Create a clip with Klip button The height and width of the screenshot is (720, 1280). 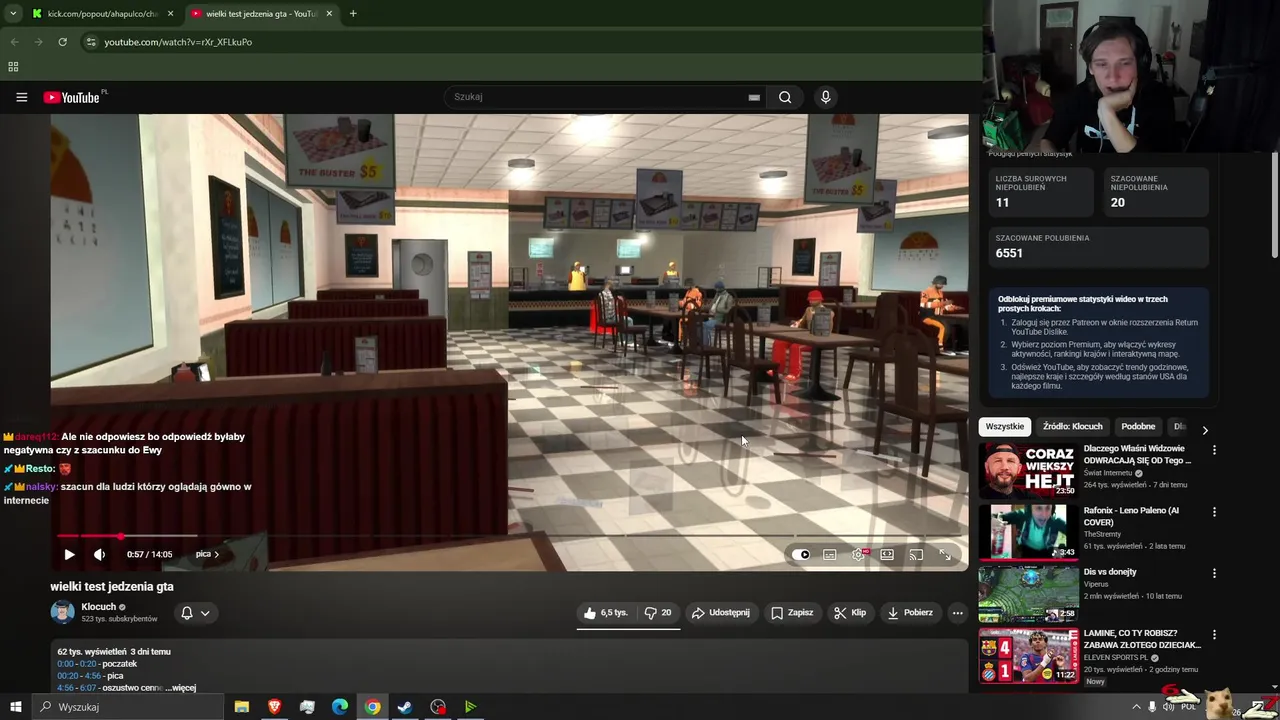click(850, 613)
